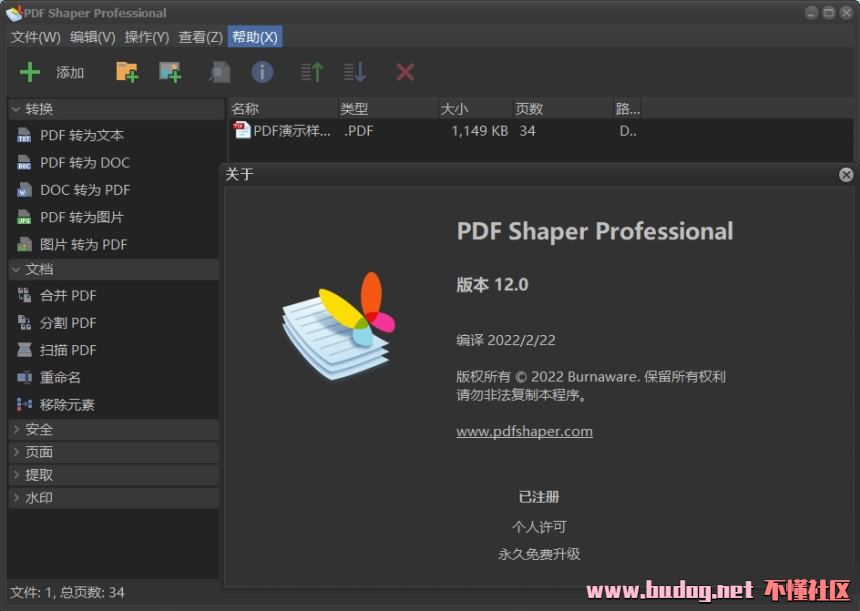
Task: Click the 文件: 1, 总页数: 34 status text
Action: tap(67, 592)
